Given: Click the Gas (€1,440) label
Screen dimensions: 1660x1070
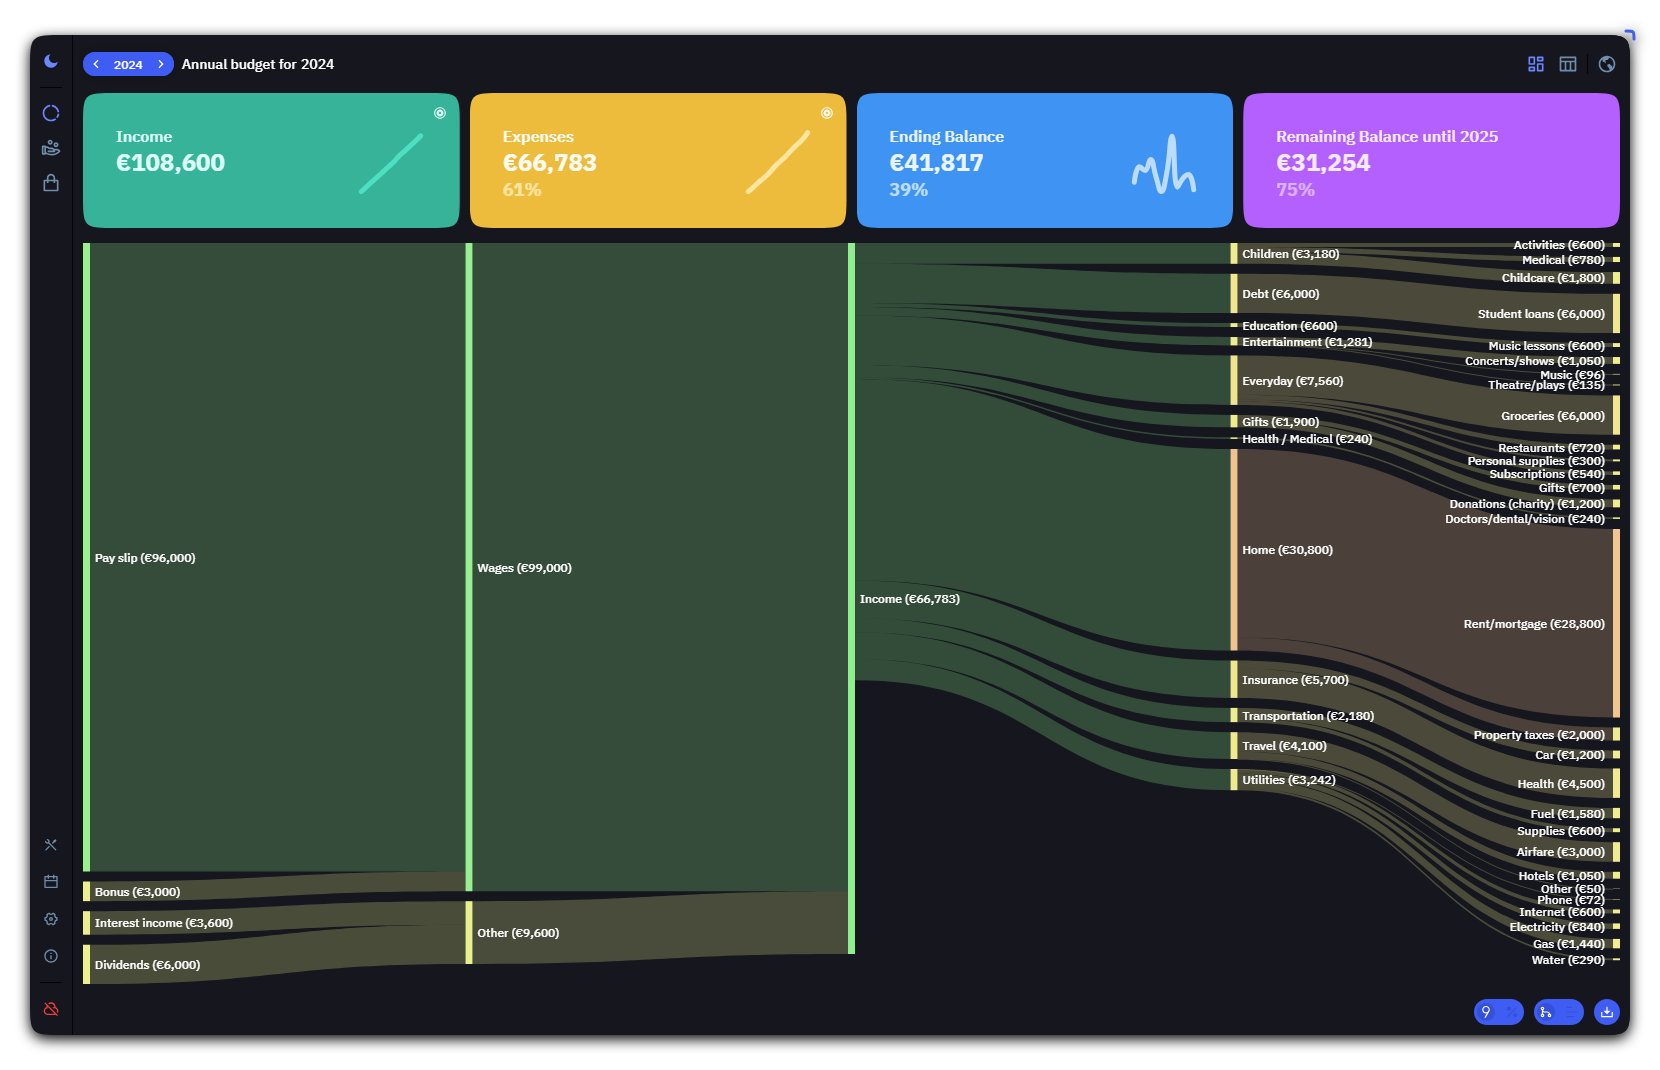Looking at the screenshot, I should [1569, 944].
